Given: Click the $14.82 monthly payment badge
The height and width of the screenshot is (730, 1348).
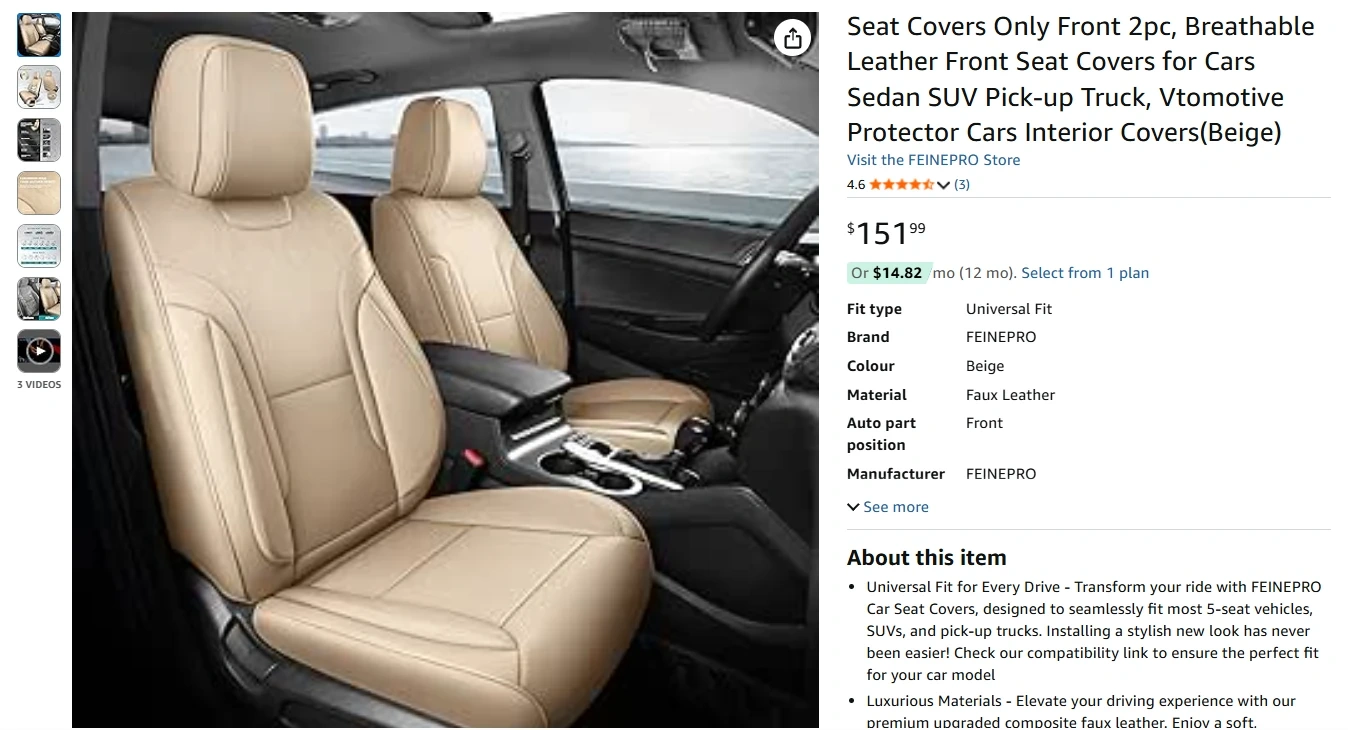Looking at the screenshot, I should click(887, 273).
